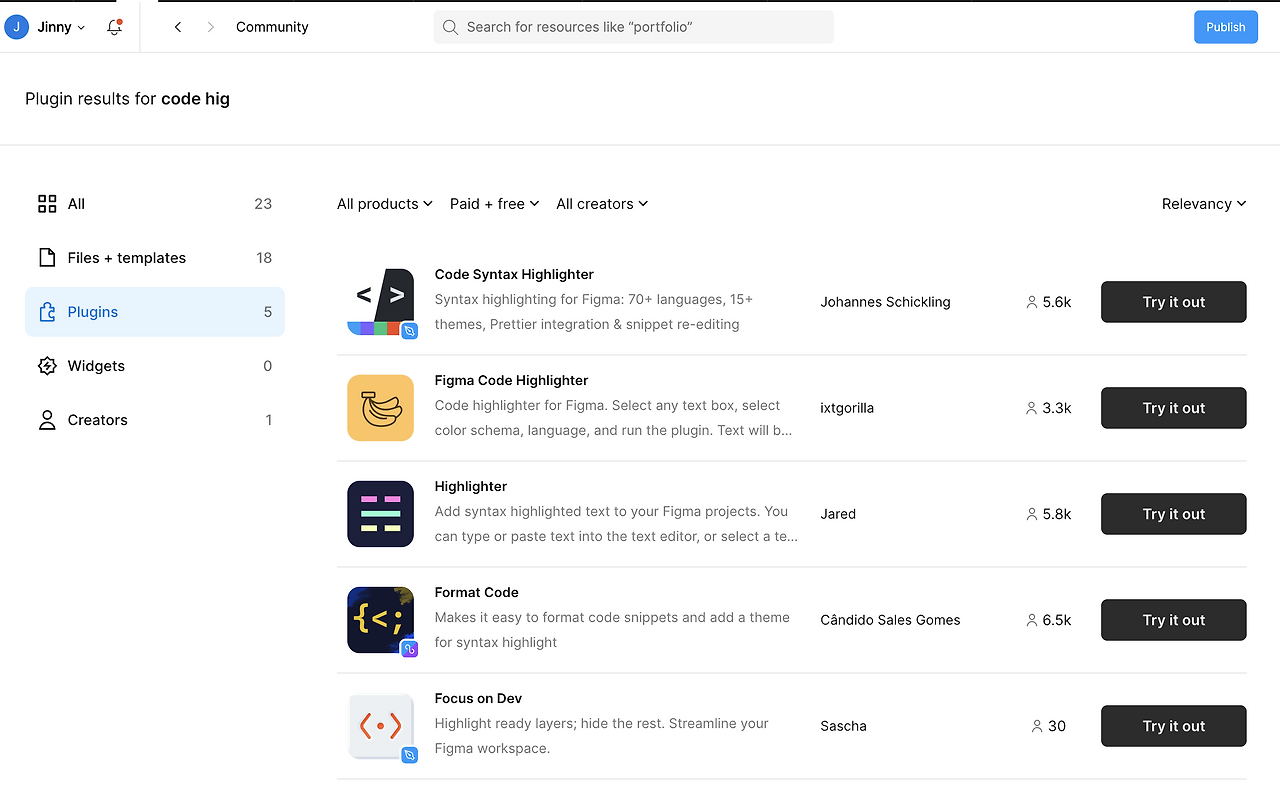This screenshot has width=1280, height=792.
Task: Click the 3.3k user count
Action: 1057,408
